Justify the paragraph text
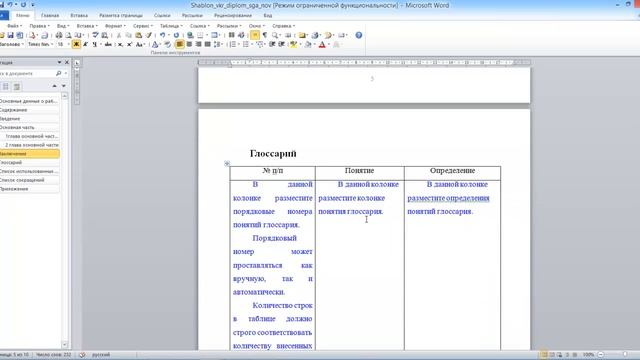The width and height of the screenshot is (640, 360). coord(207,44)
